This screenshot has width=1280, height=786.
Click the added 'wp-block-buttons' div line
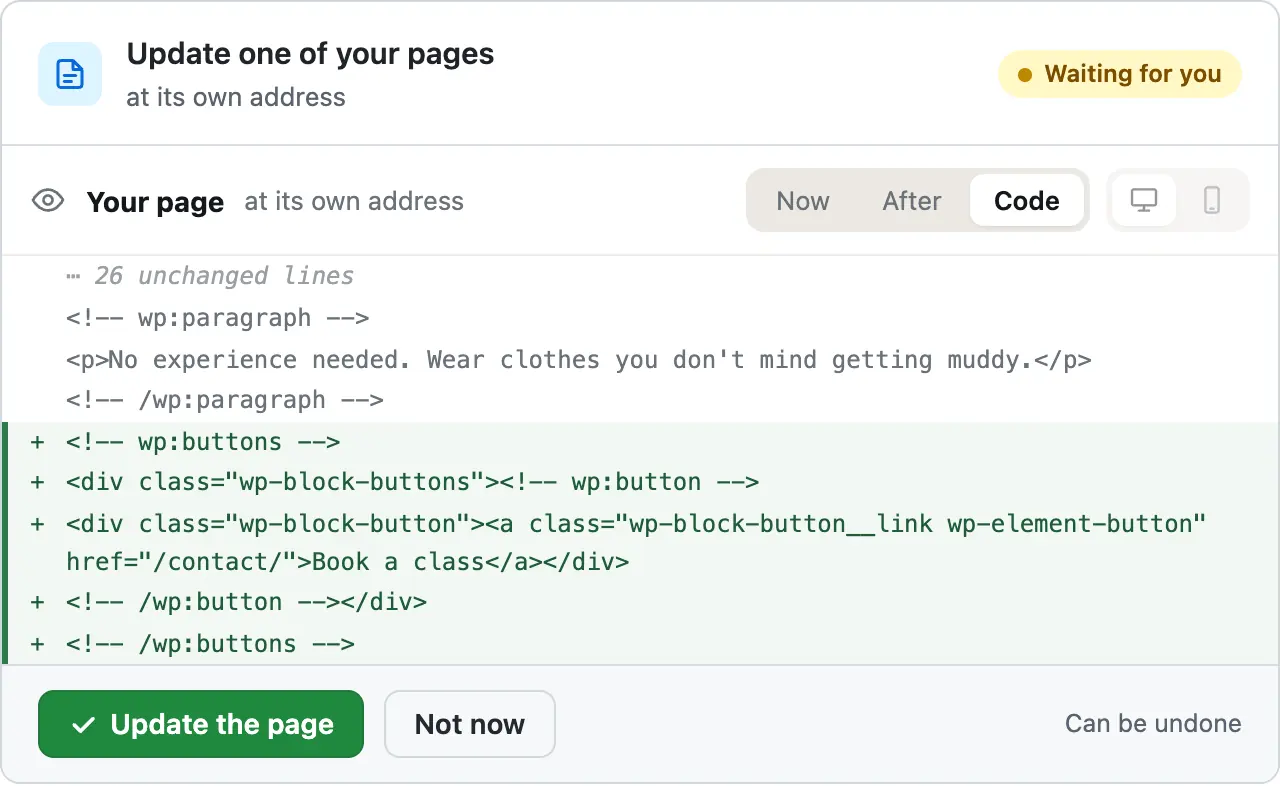pos(640,482)
